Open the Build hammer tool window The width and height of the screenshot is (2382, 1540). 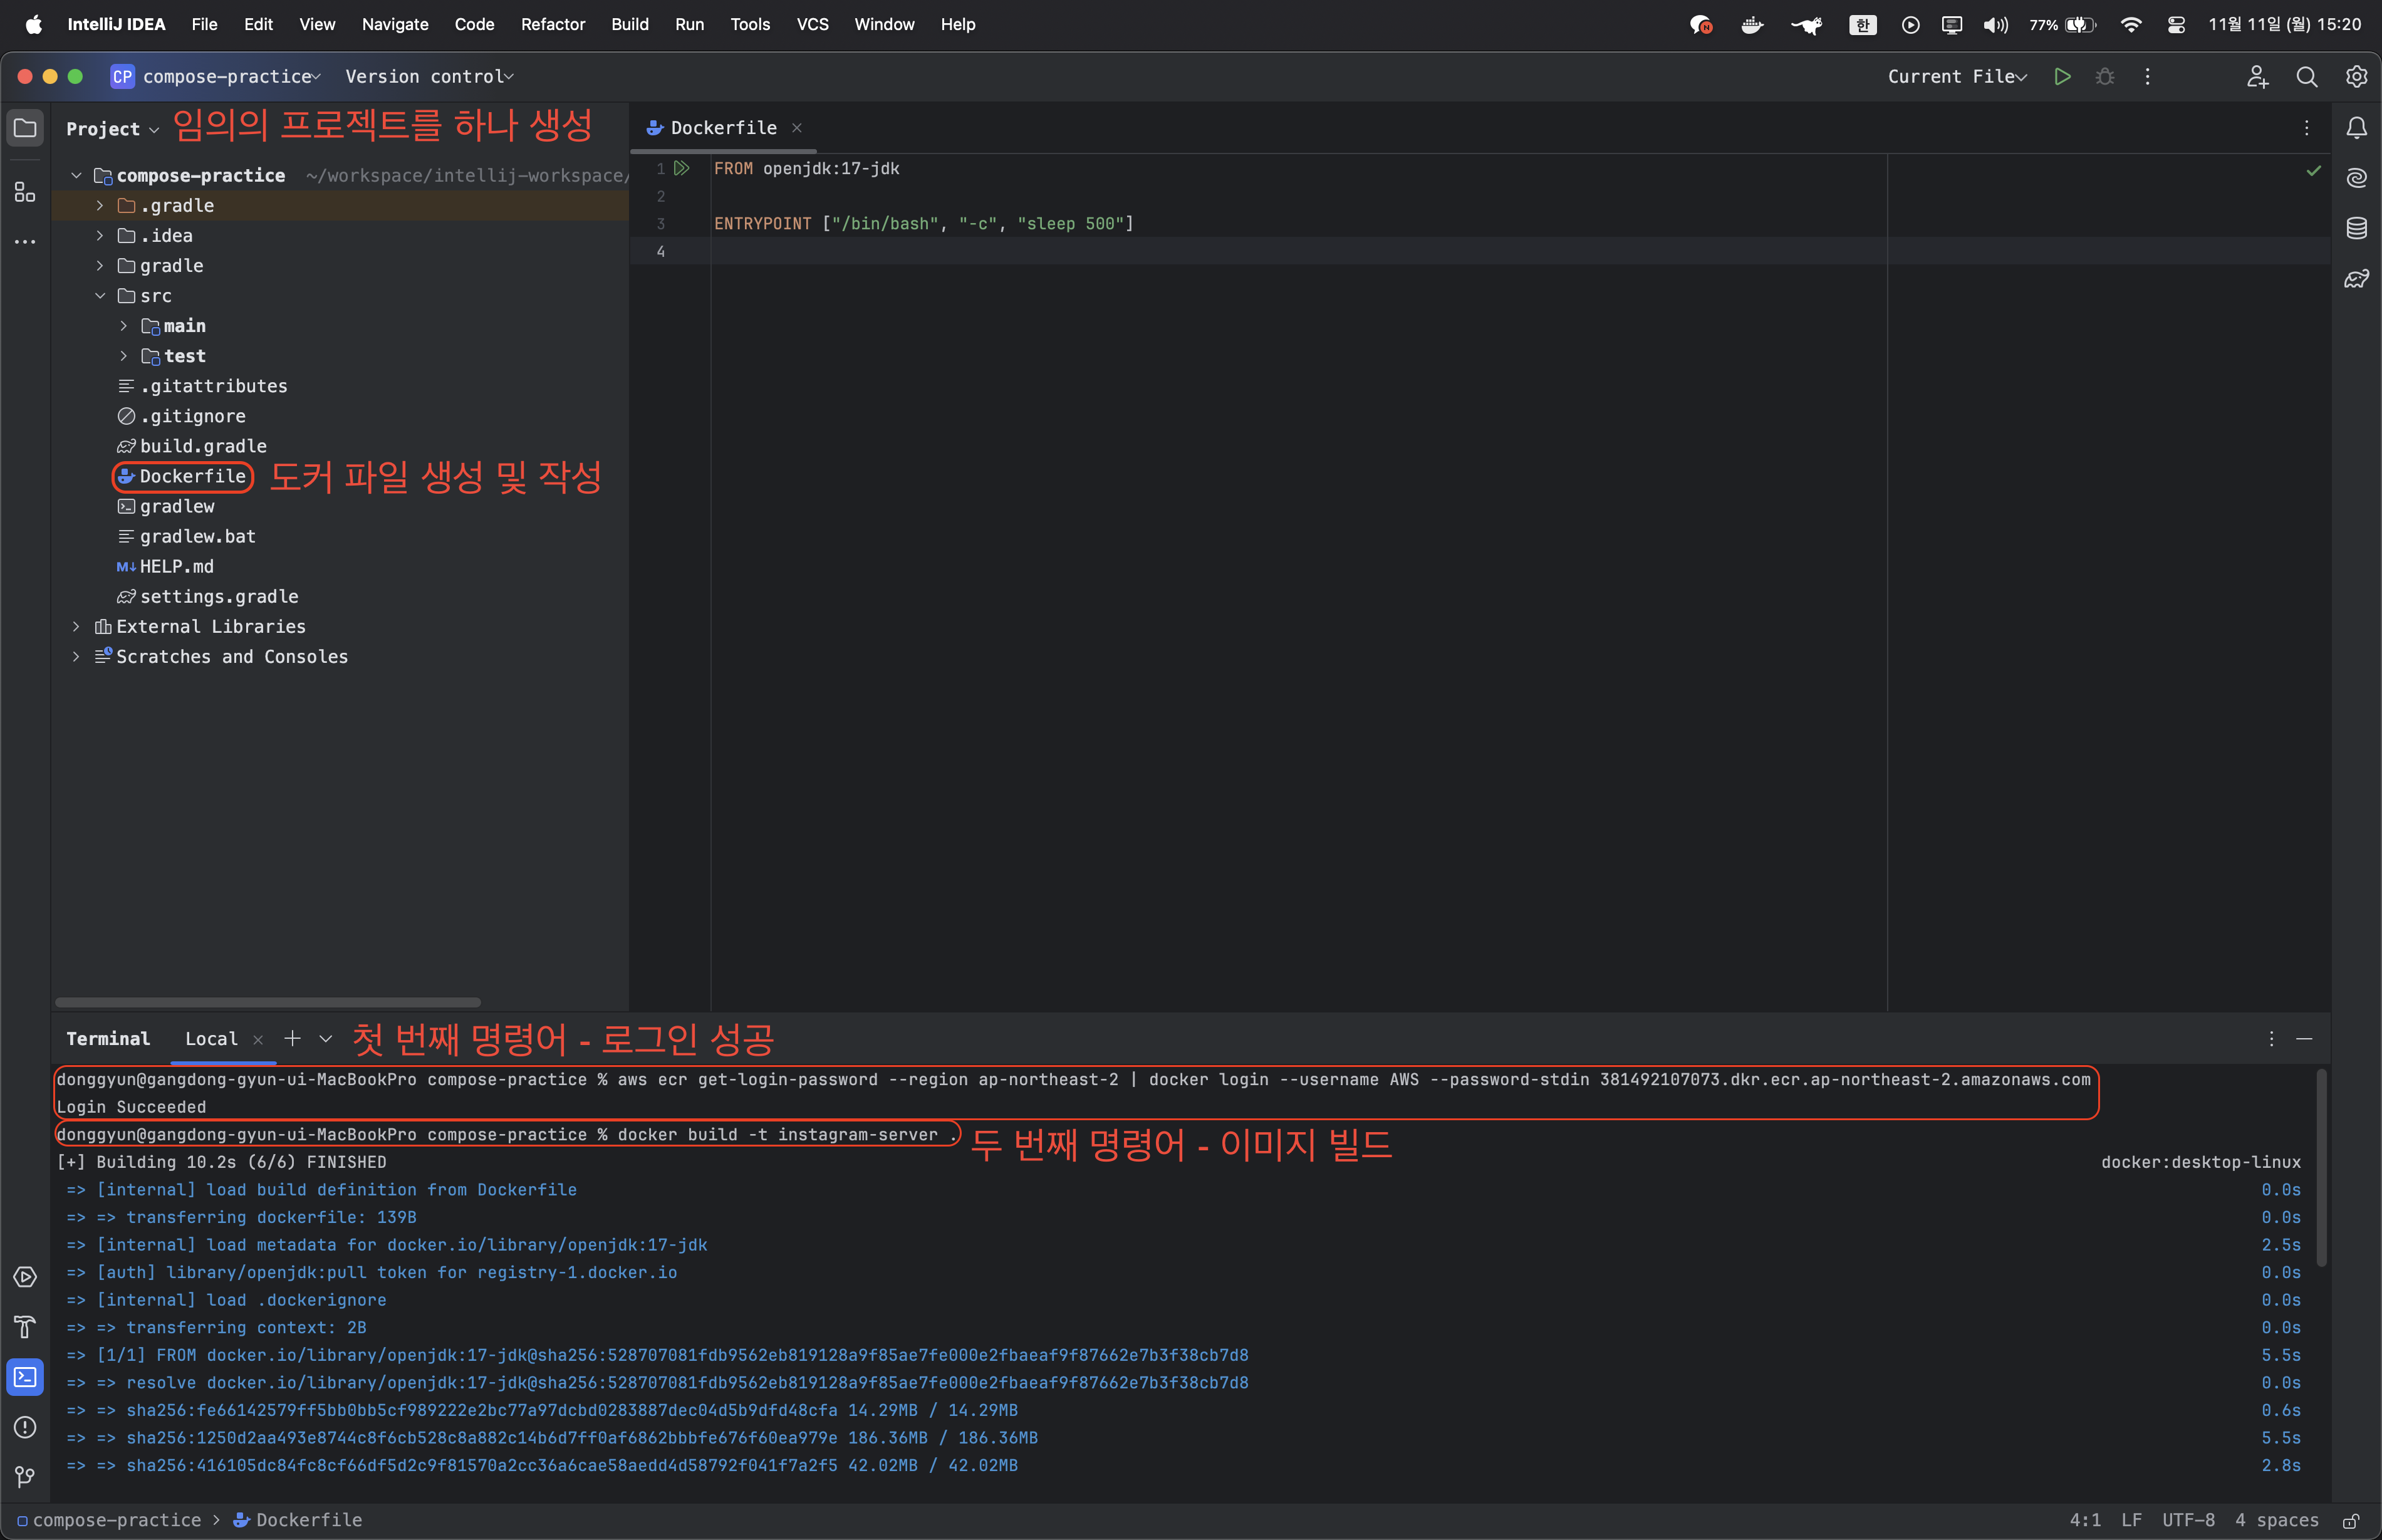pos(25,1327)
